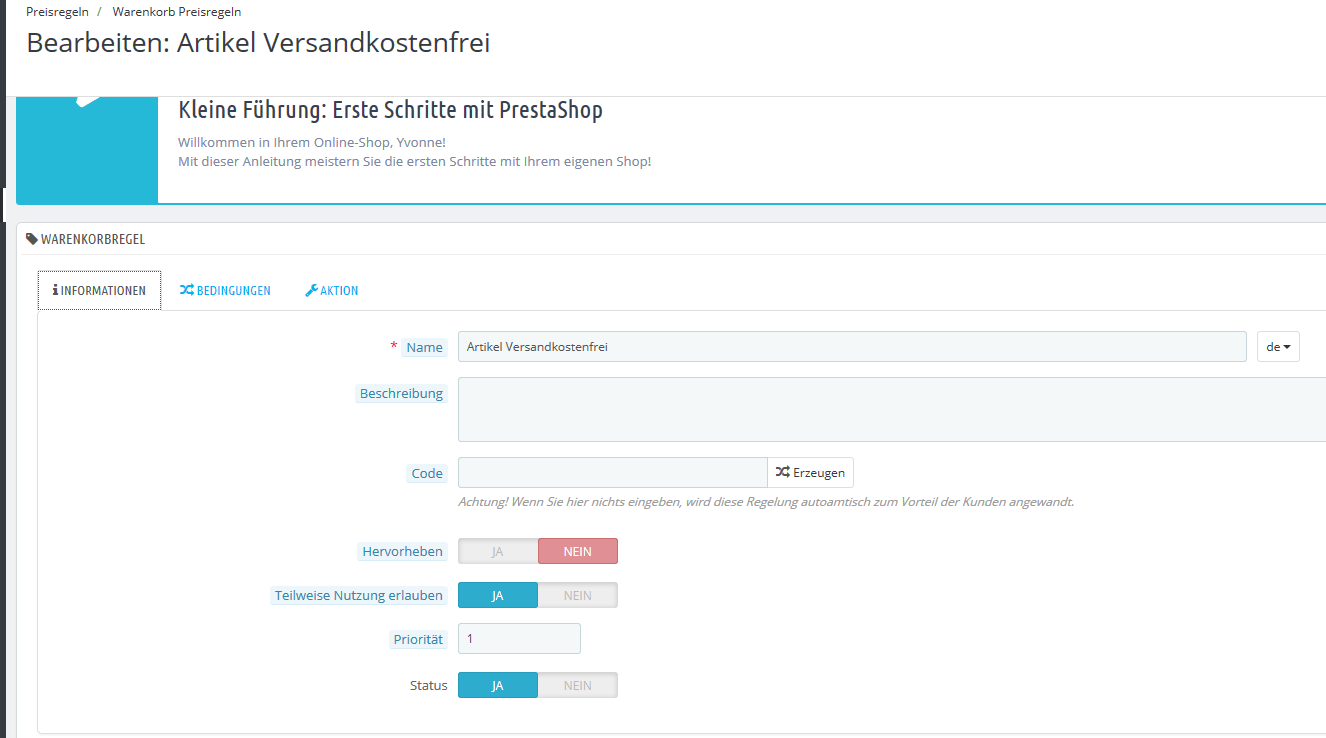Switch Status to NEIN
1326x738 pixels.
578,685
